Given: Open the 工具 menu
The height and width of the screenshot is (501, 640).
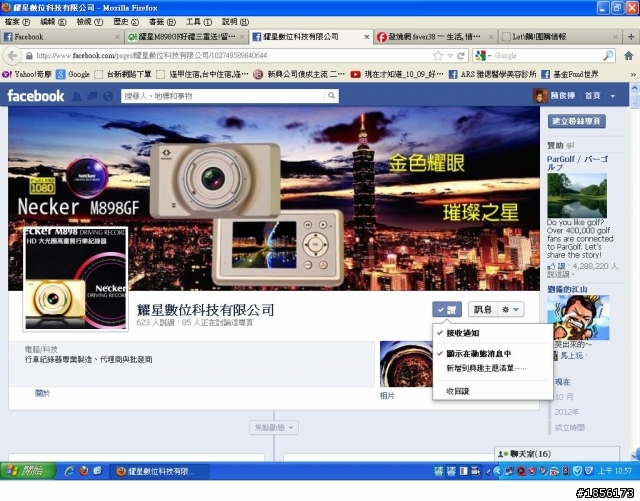Looking at the screenshot, I should (199, 22).
